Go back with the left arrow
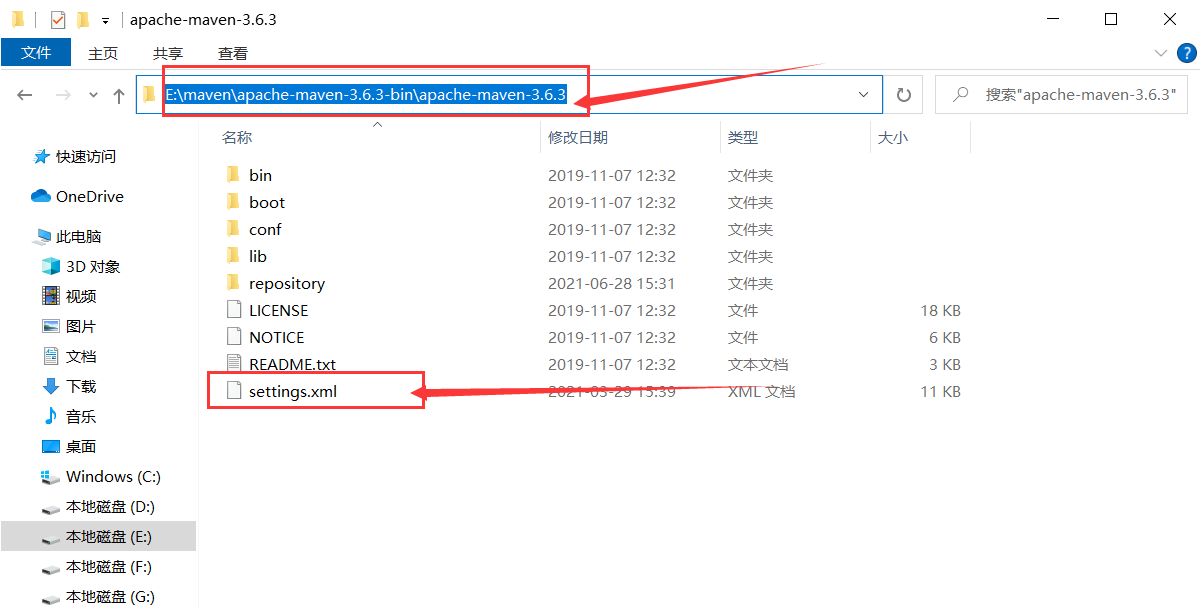This screenshot has width=1201, height=608. (x=25, y=95)
